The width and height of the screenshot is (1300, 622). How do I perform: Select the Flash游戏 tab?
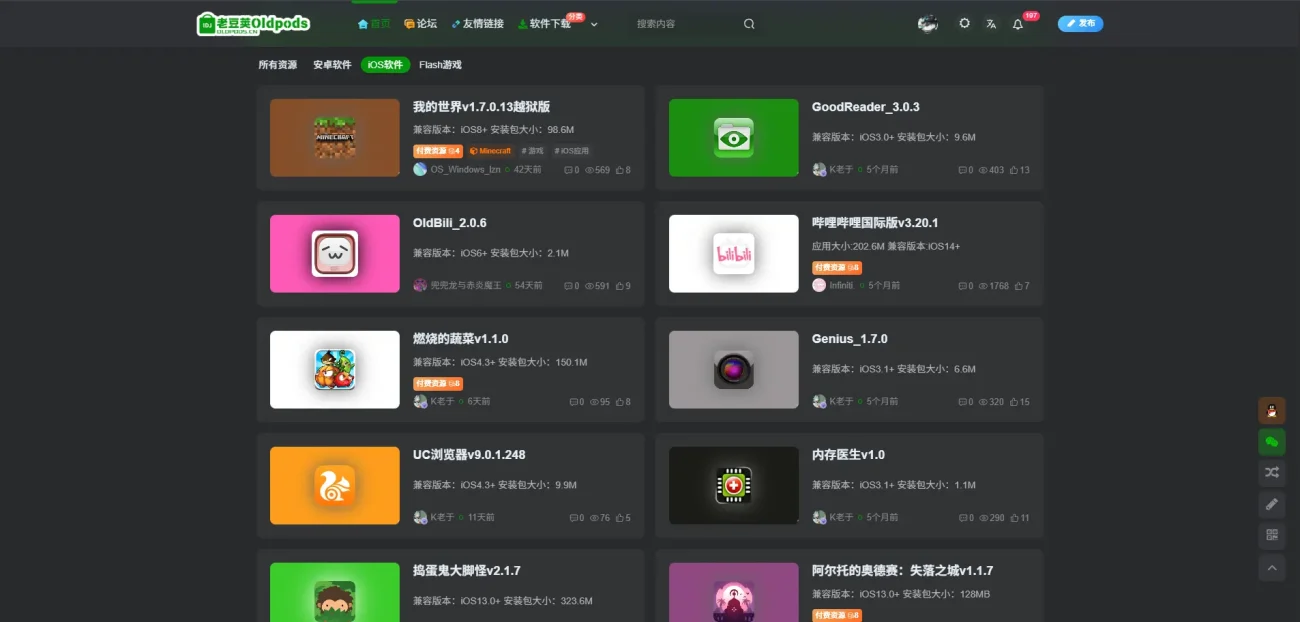(x=440, y=65)
